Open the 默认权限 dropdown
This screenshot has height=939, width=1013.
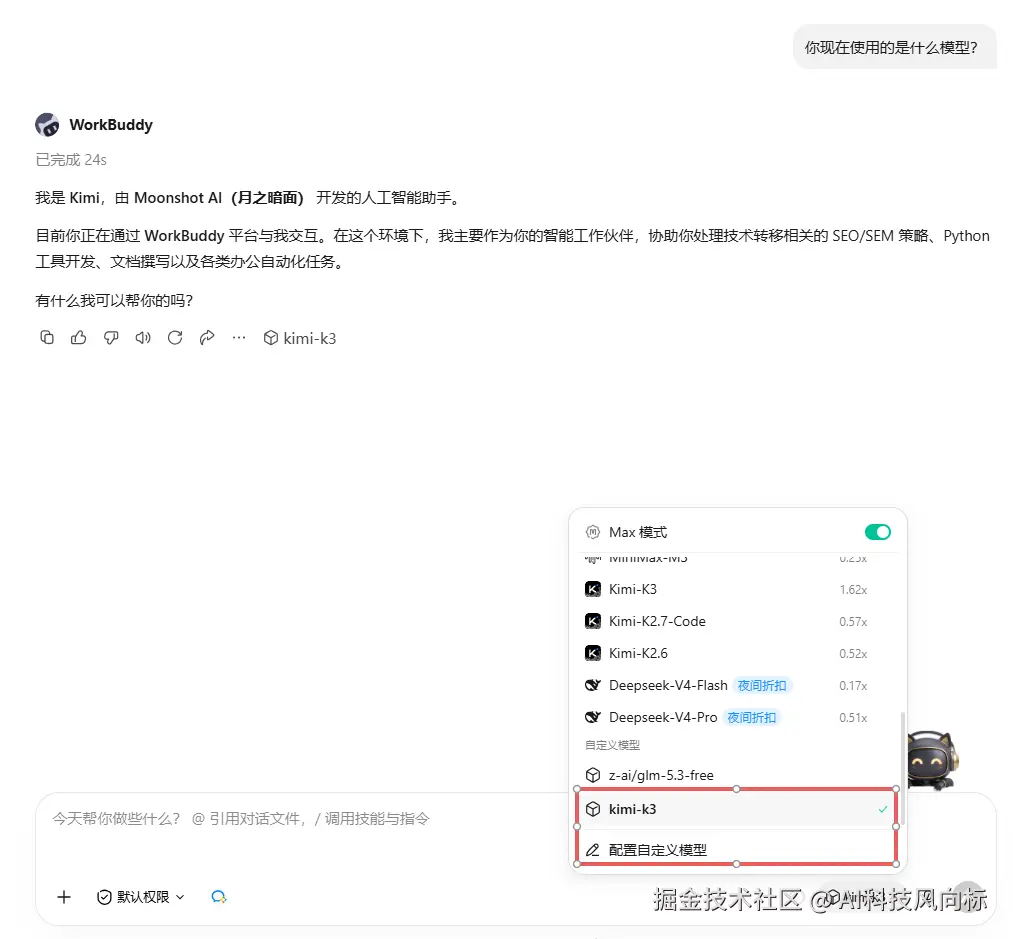tap(141, 897)
